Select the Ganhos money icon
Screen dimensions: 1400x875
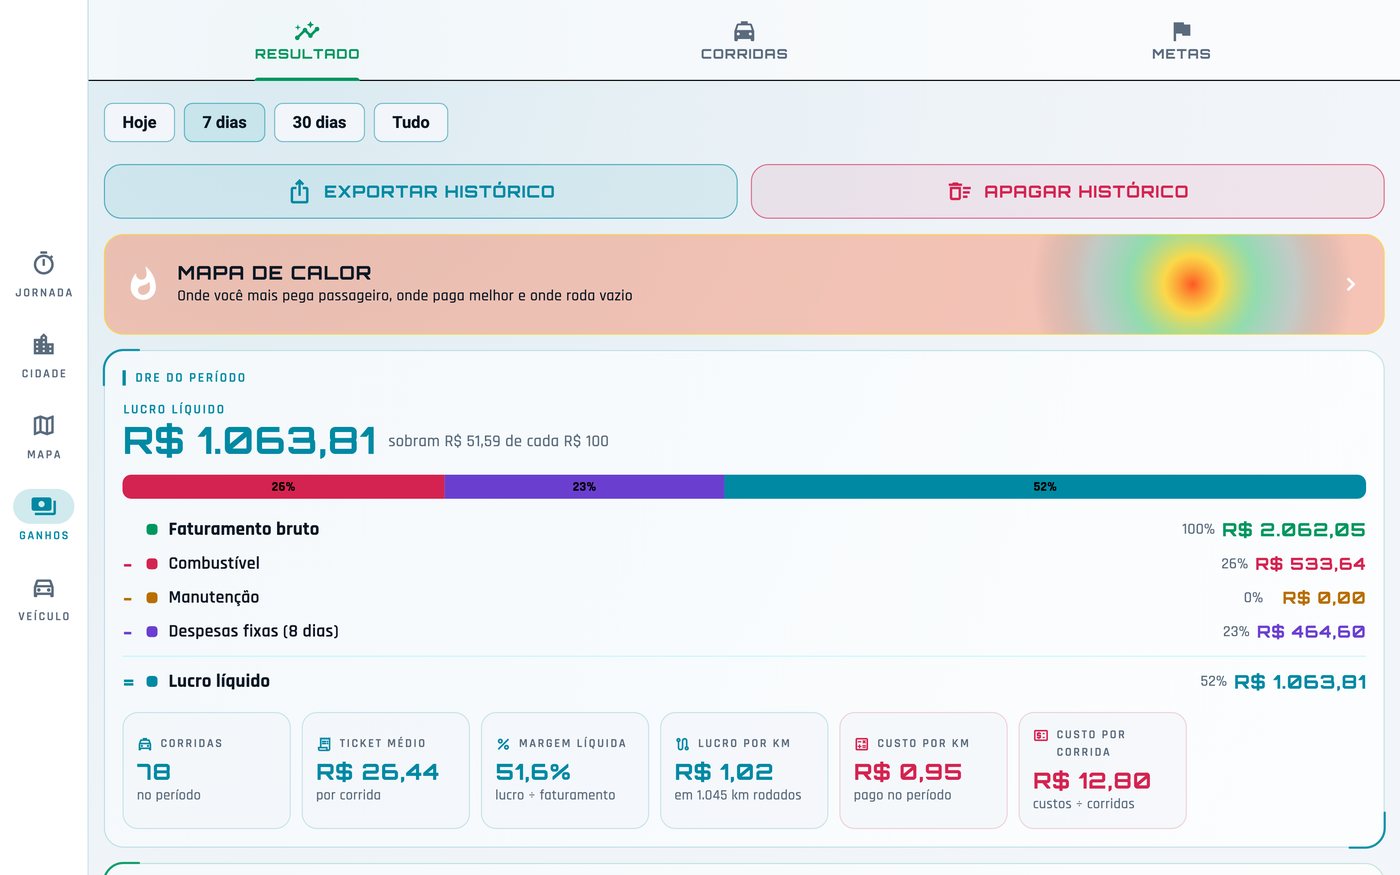click(x=44, y=506)
